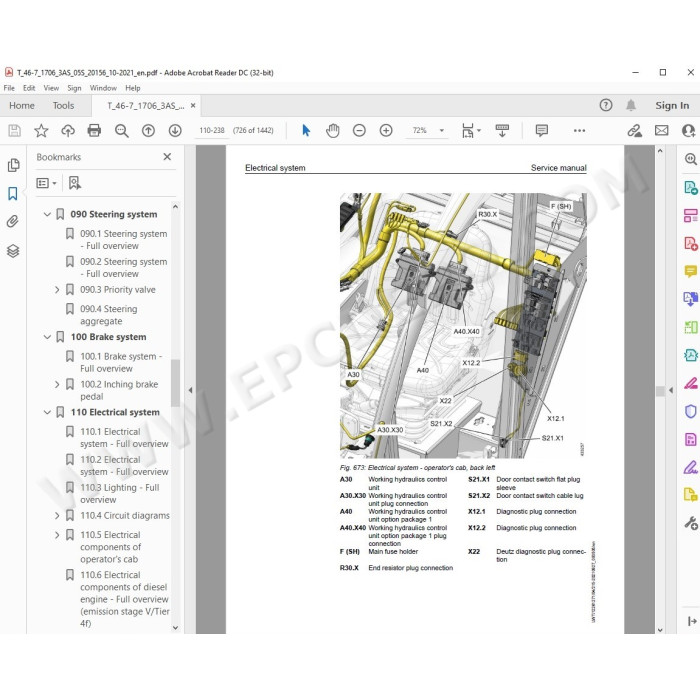Expand 090.3 Priority valve bookmark
700x700 pixels.
[x=57, y=290]
